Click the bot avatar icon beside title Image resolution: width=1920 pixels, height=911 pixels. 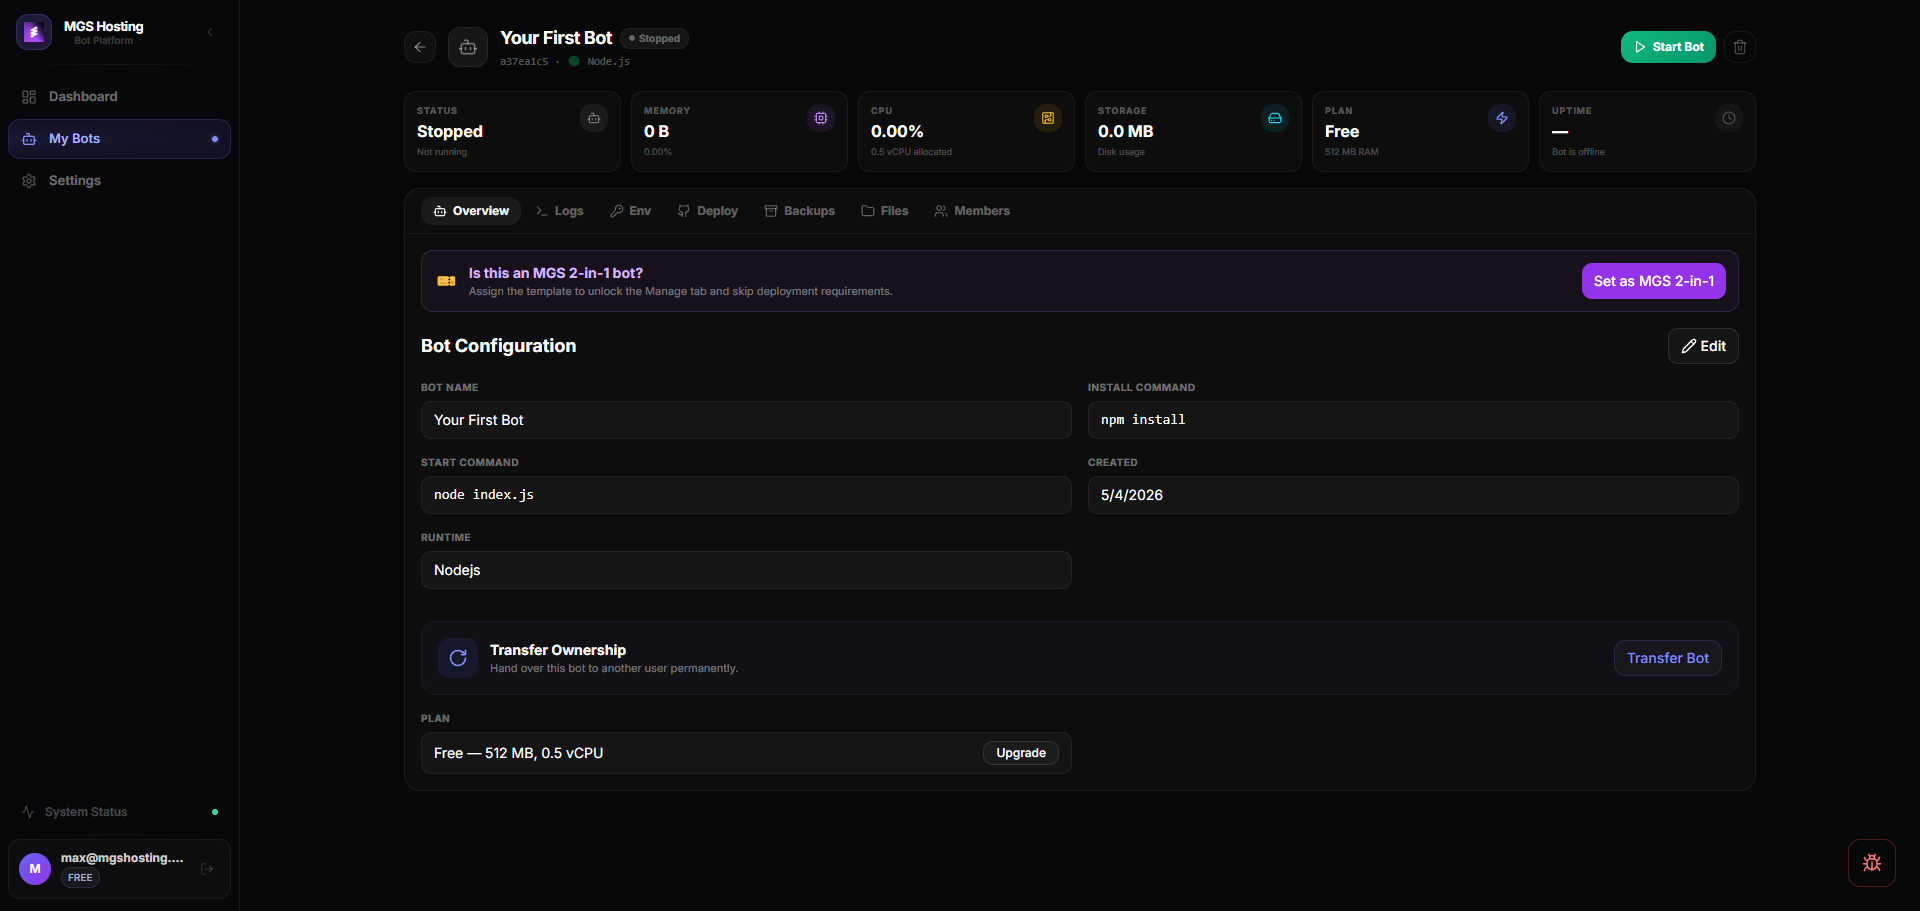(x=468, y=47)
